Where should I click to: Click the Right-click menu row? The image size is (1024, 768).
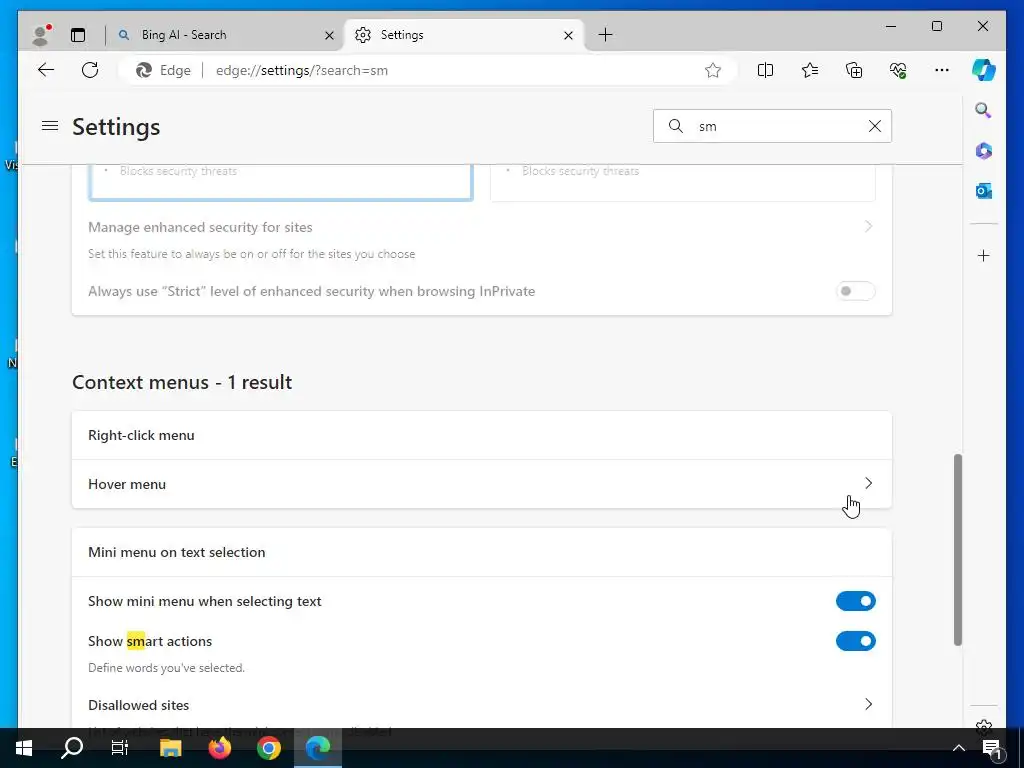pyautogui.click(x=482, y=436)
